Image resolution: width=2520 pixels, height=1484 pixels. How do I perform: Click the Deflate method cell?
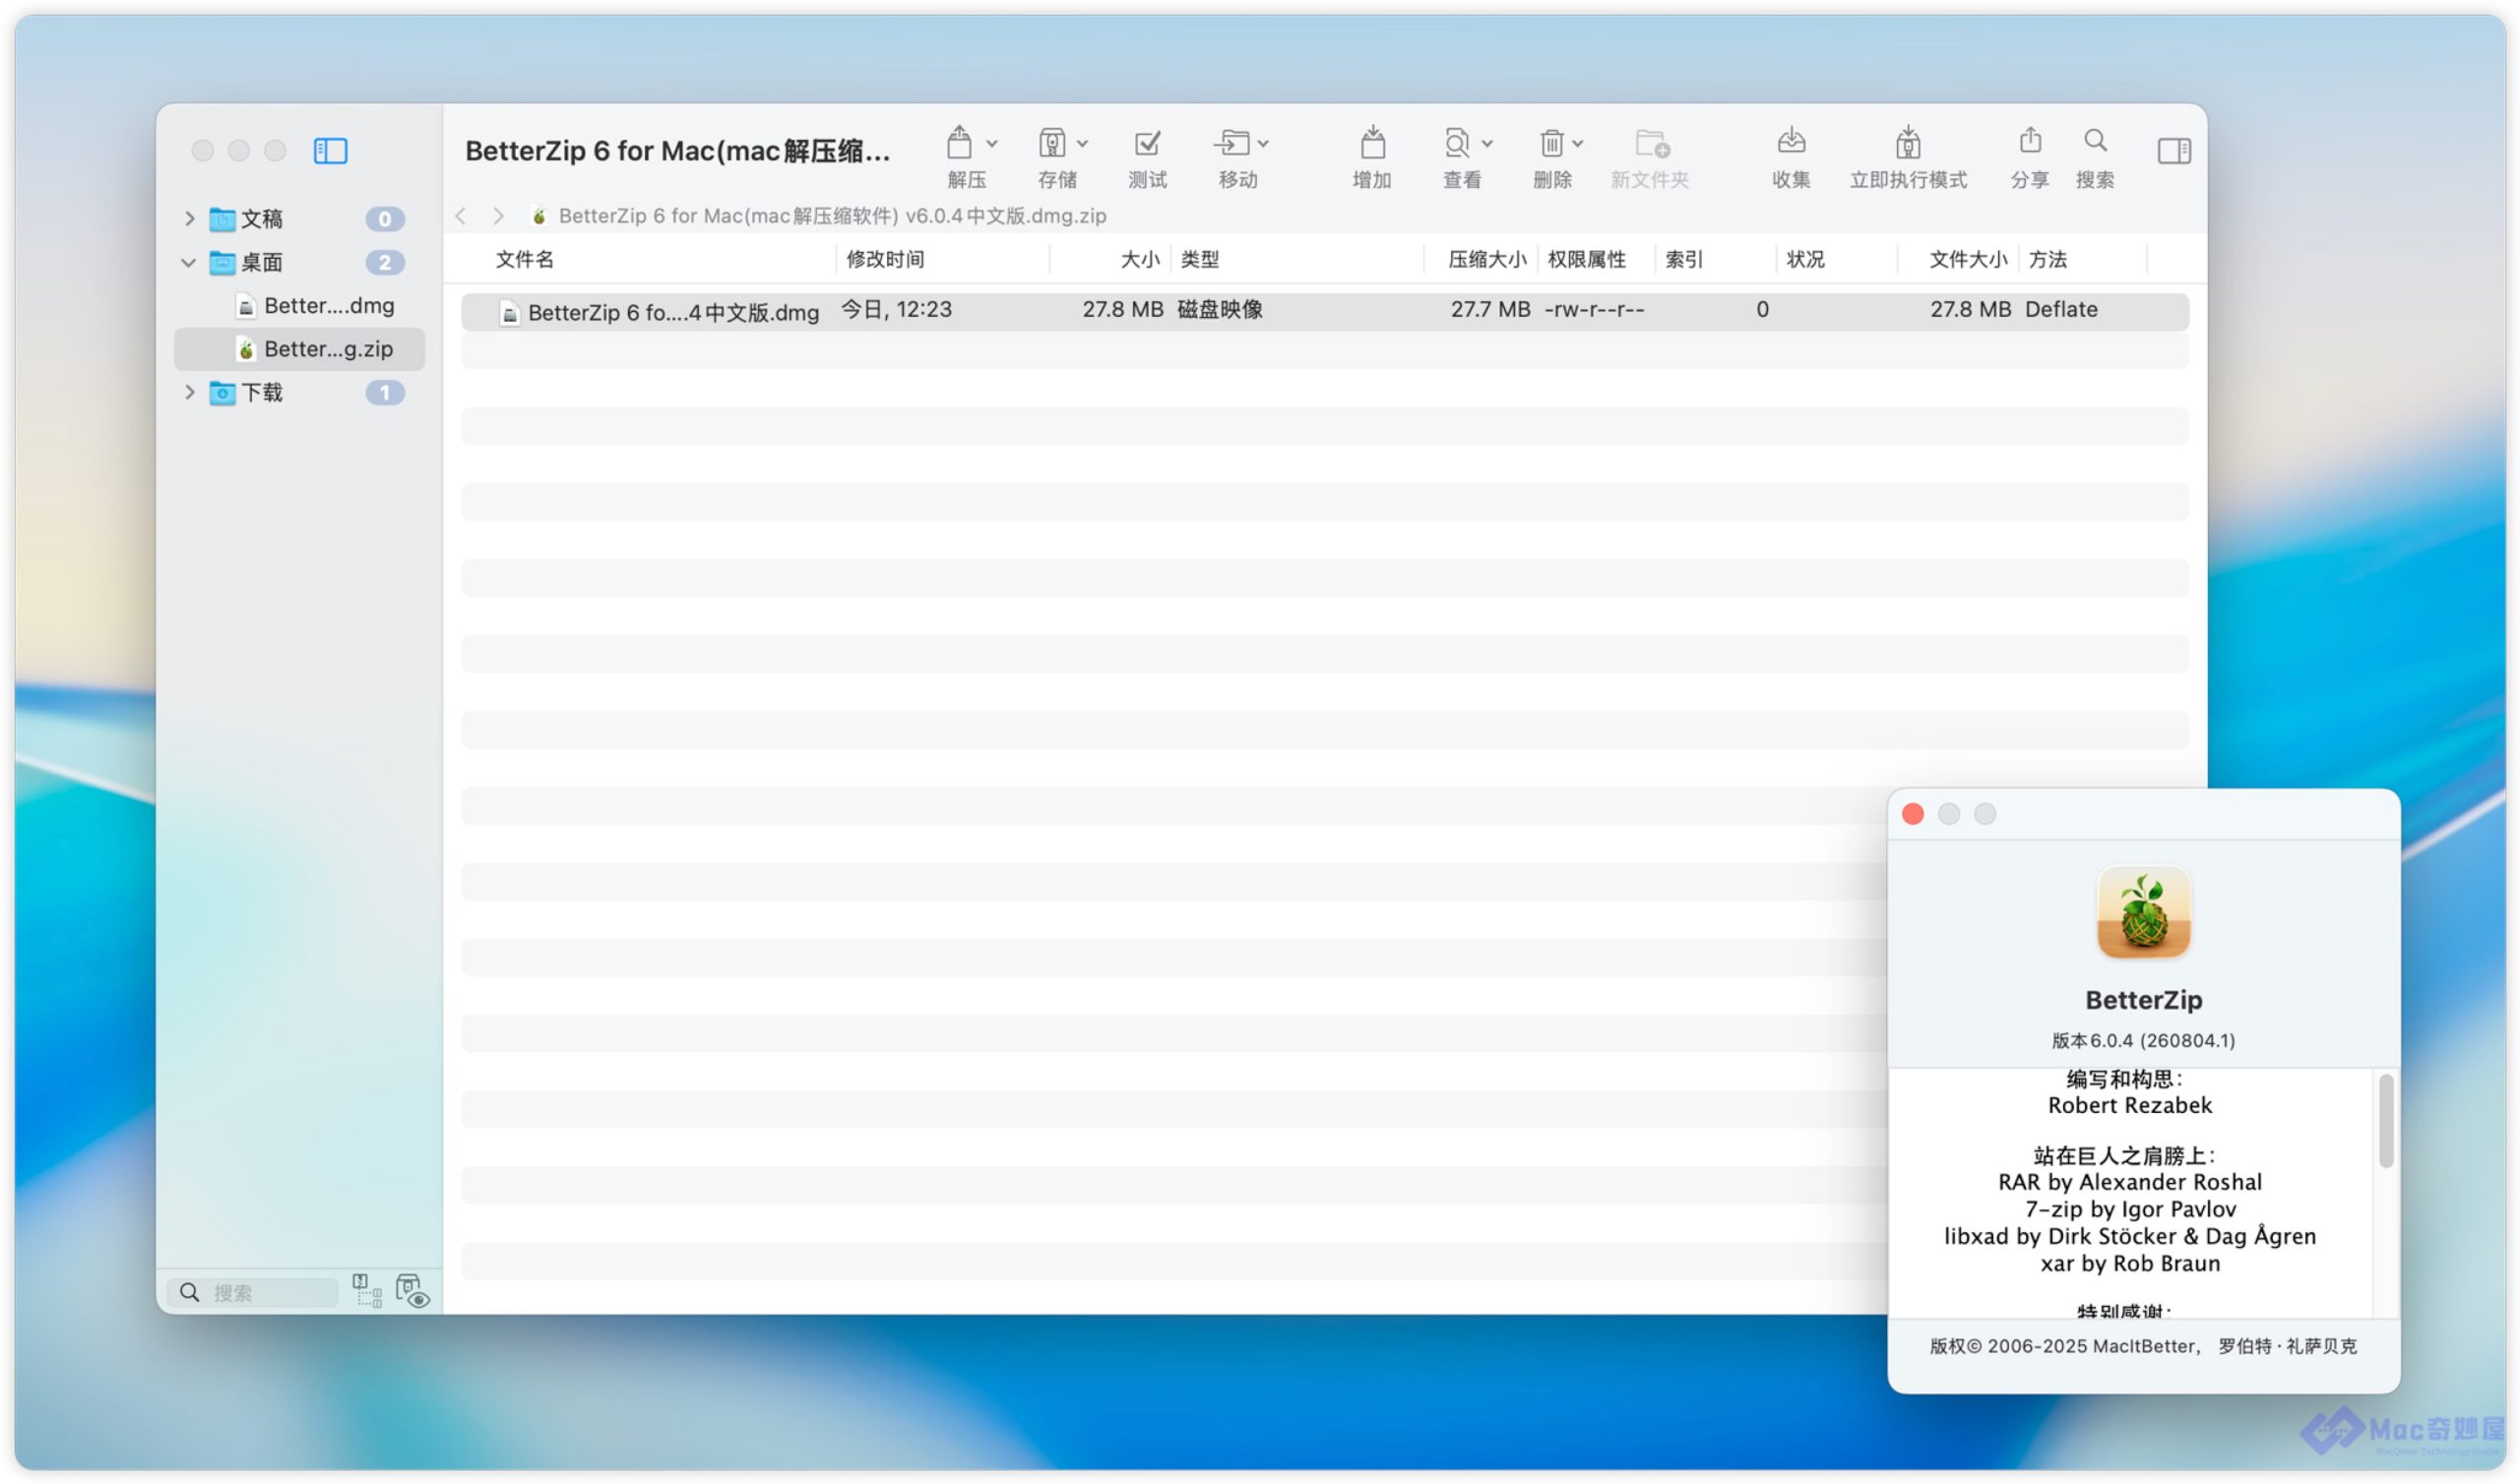click(x=2061, y=309)
